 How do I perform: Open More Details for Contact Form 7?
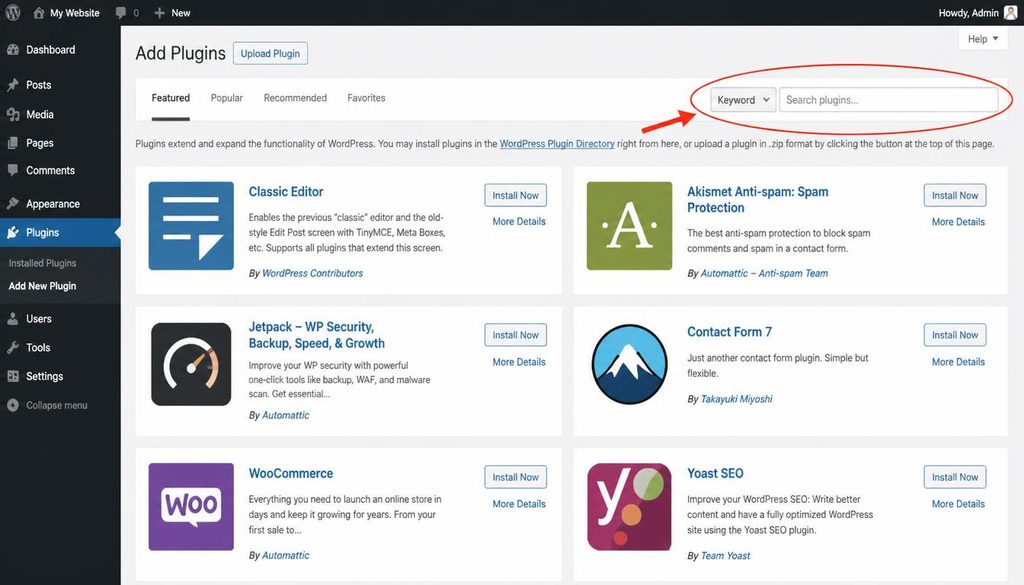[x=958, y=362]
